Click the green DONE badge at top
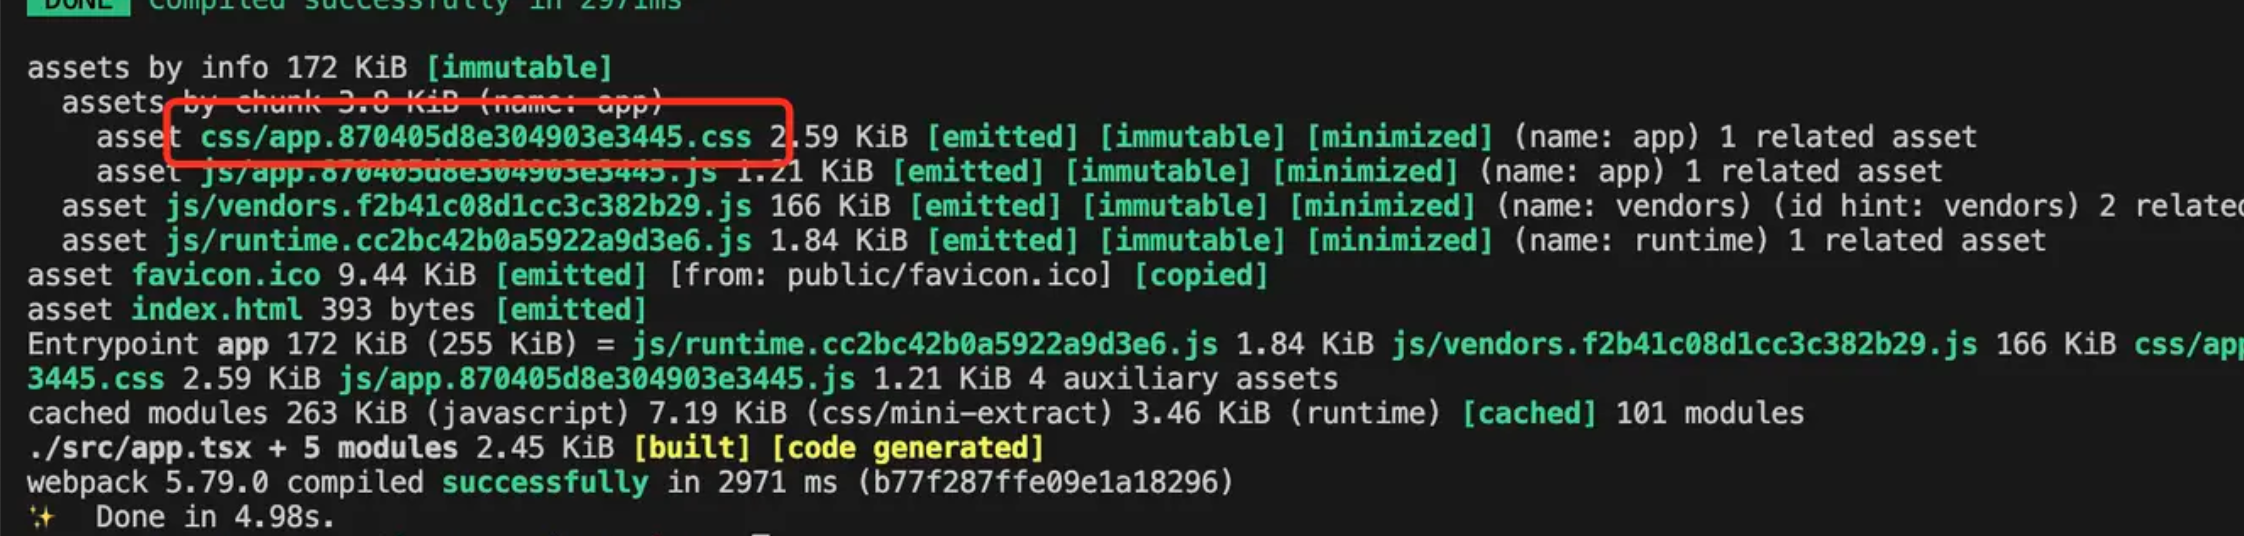Screen dimensions: 2244x536 (x=78, y=5)
